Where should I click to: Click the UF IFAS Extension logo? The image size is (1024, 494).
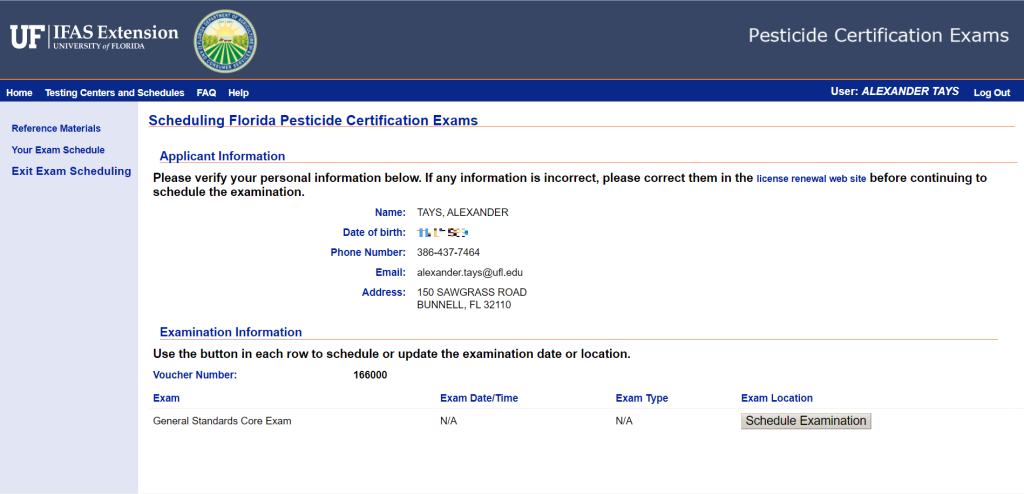click(94, 38)
